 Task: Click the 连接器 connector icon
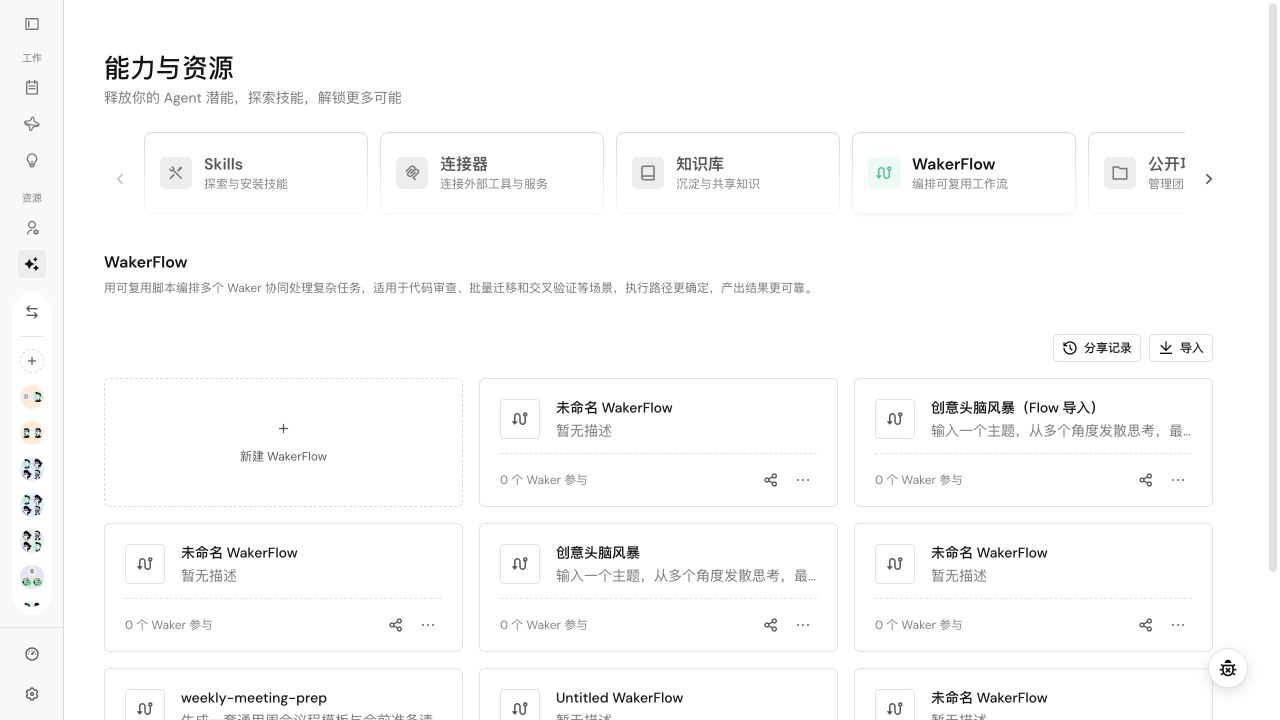(x=412, y=173)
